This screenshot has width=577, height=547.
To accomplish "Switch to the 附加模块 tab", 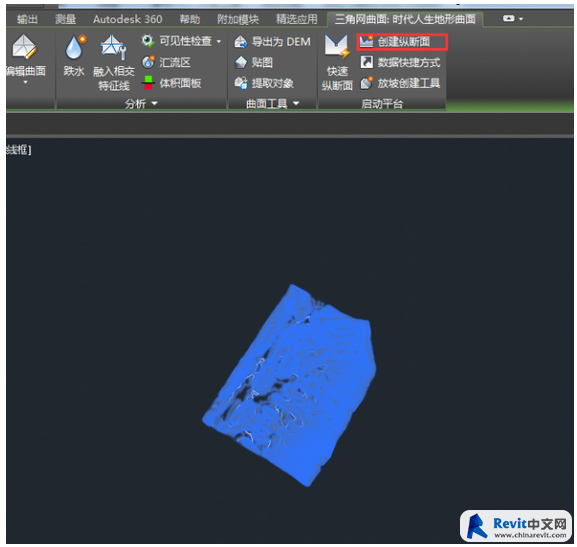I will click(238, 19).
